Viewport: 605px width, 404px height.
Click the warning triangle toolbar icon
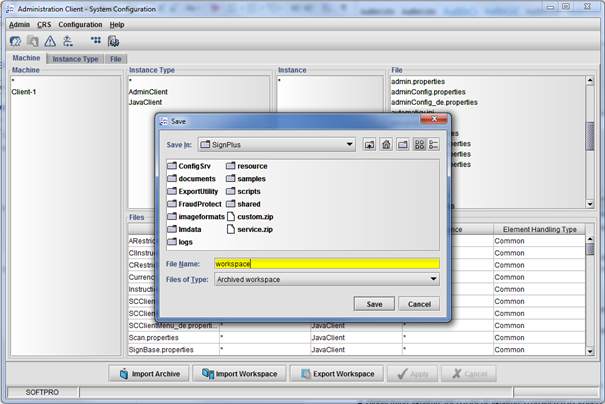coord(50,41)
